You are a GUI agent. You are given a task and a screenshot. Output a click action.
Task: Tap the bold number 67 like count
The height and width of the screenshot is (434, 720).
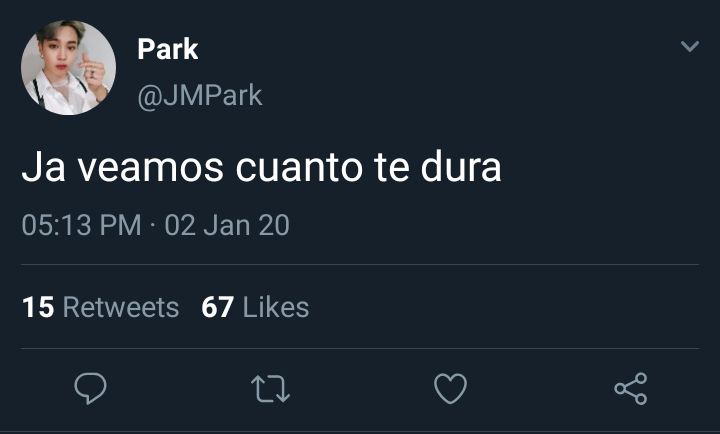[218, 307]
